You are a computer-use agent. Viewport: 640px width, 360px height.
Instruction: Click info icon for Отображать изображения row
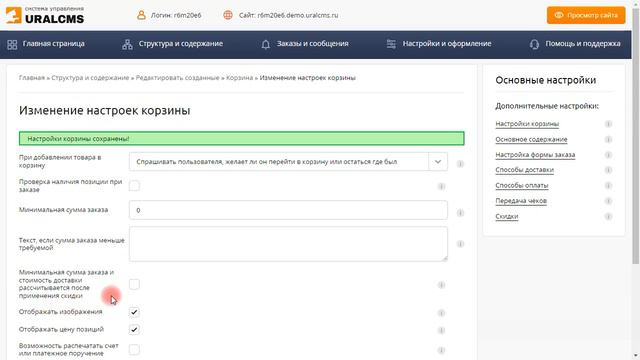pos(441,313)
